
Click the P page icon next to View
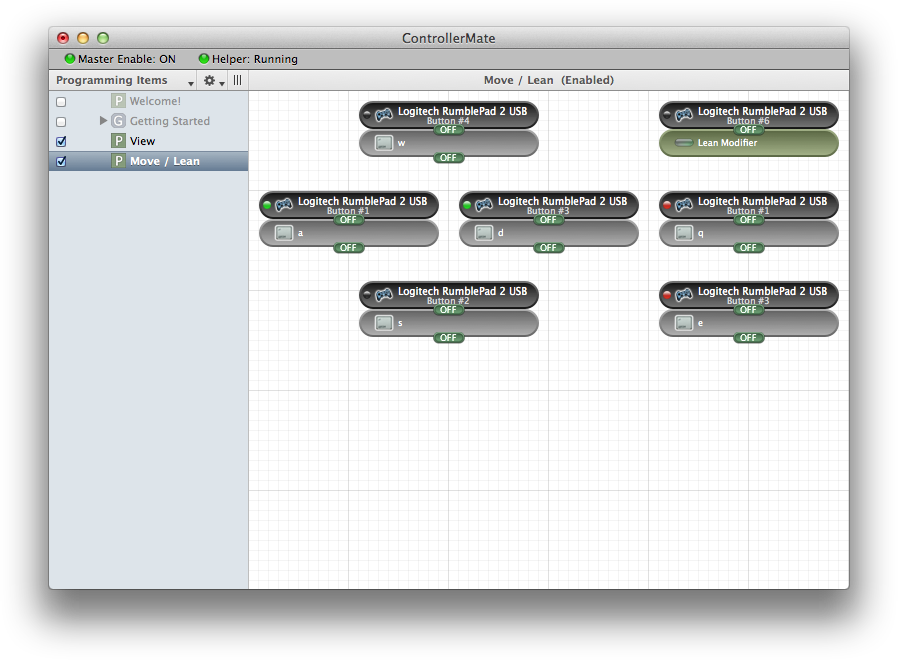point(118,141)
